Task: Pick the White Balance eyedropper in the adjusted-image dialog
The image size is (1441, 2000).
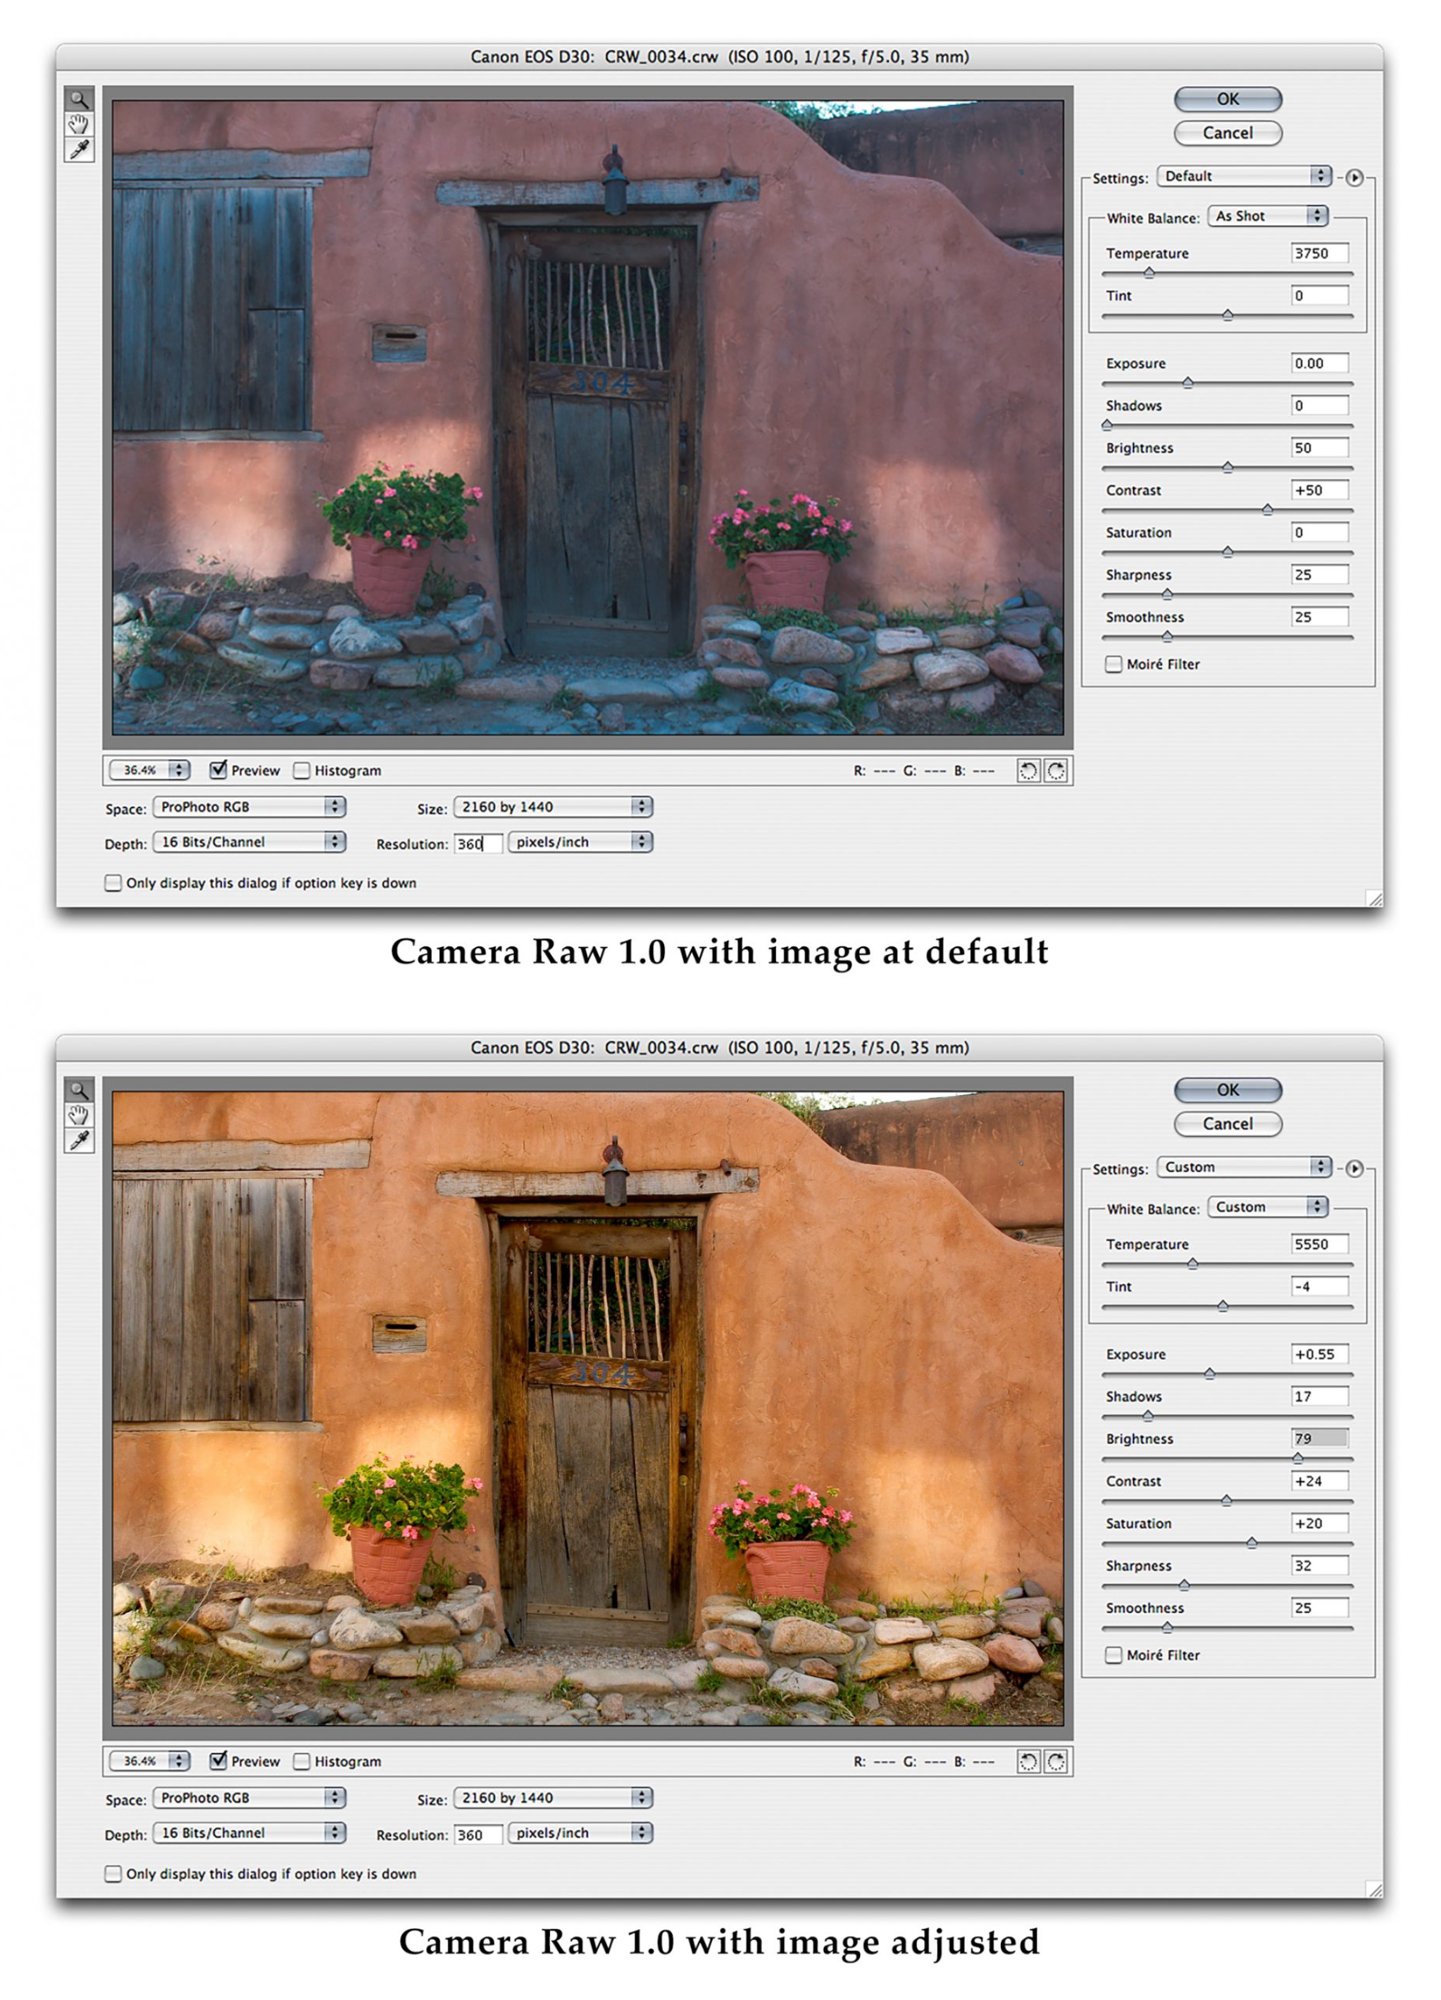Action: tap(79, 1141)
